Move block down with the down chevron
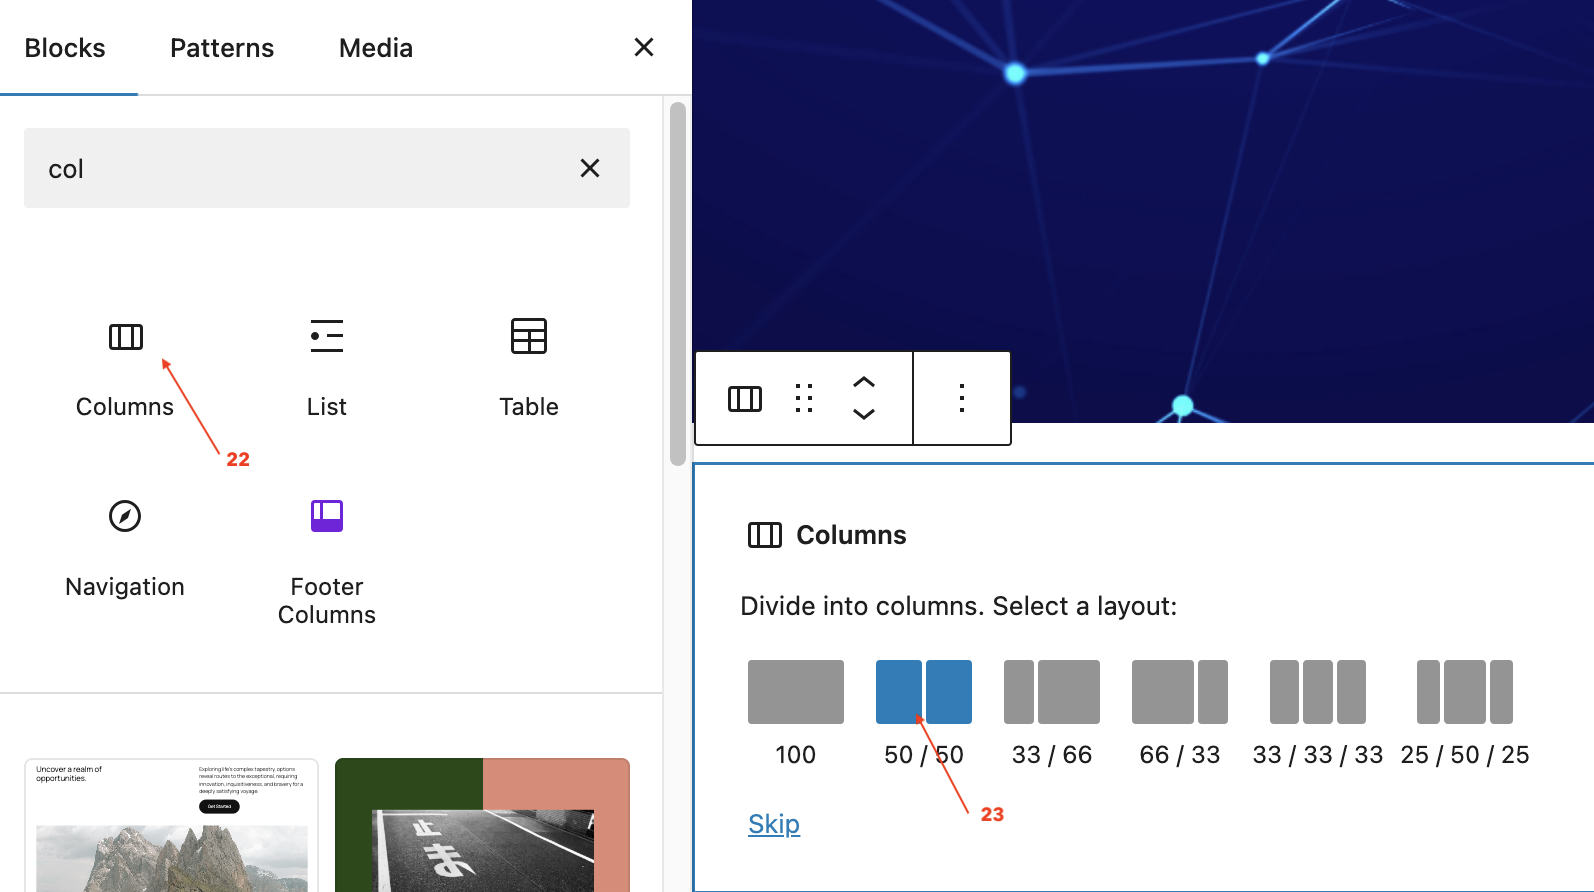This screenshot has height=892, width=1594. [864, 414]
